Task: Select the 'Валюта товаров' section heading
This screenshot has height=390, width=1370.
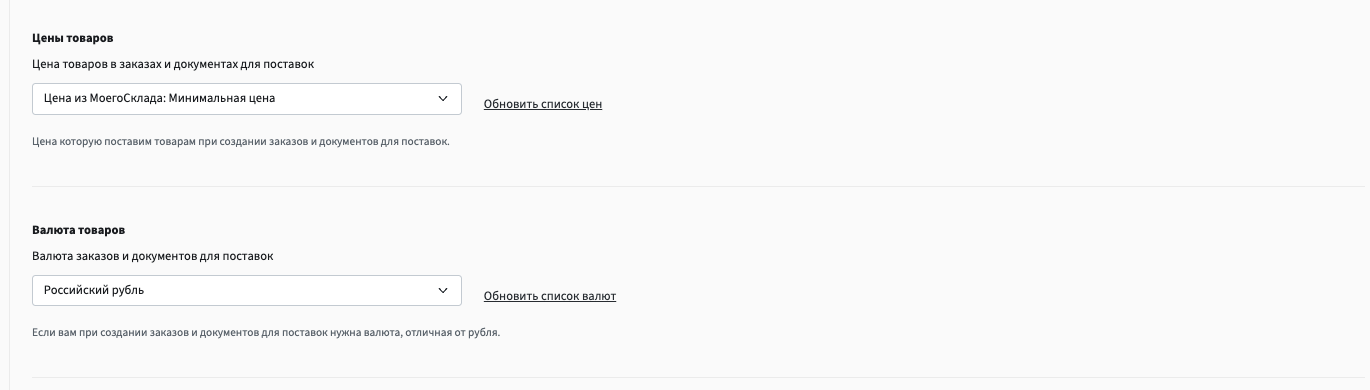Action: pos(79,230)
